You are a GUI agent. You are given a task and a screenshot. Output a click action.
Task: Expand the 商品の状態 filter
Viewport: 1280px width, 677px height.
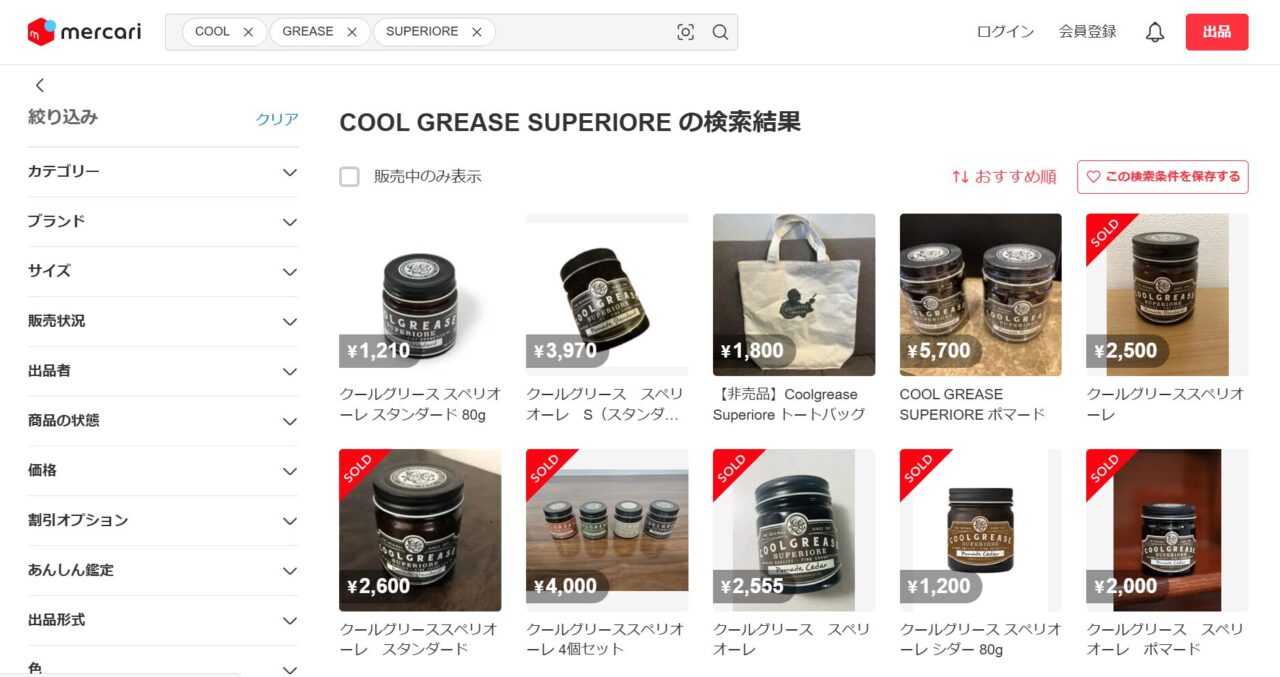point(163,421)
